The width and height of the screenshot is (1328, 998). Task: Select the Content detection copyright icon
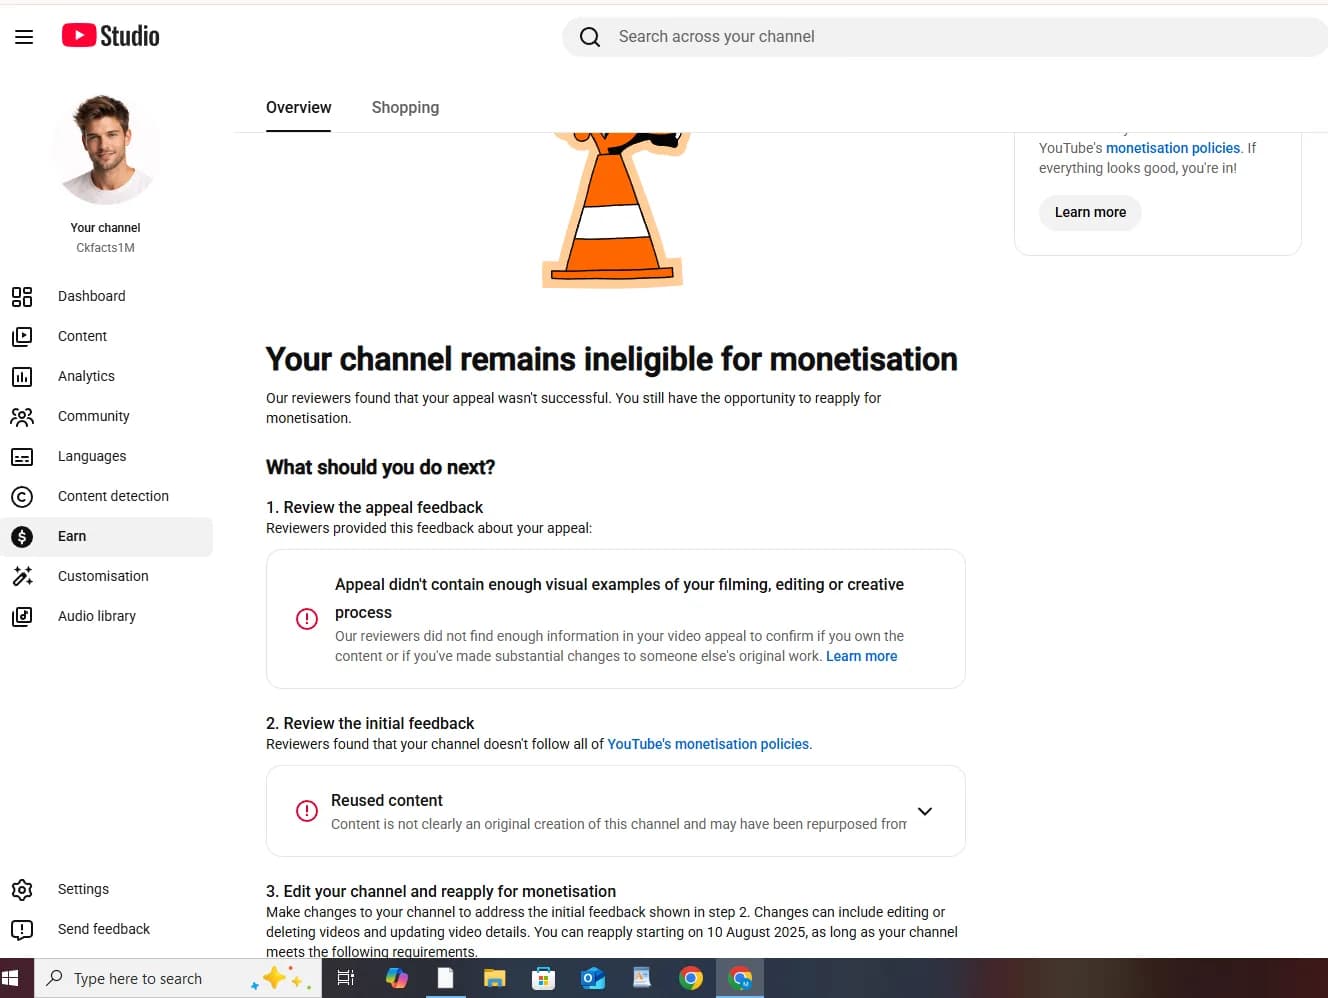pyautogui.click(x=22, y=496)
